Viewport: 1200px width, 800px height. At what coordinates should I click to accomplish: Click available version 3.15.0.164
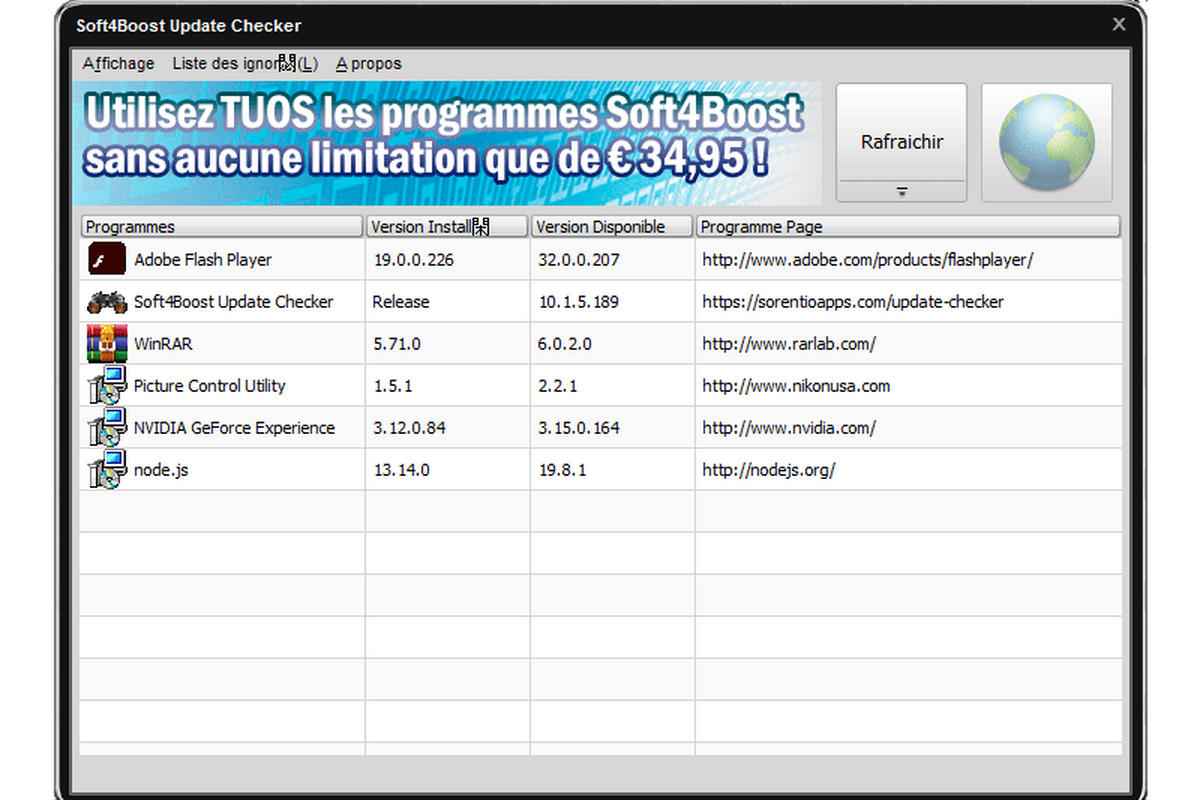coord(578,428)
